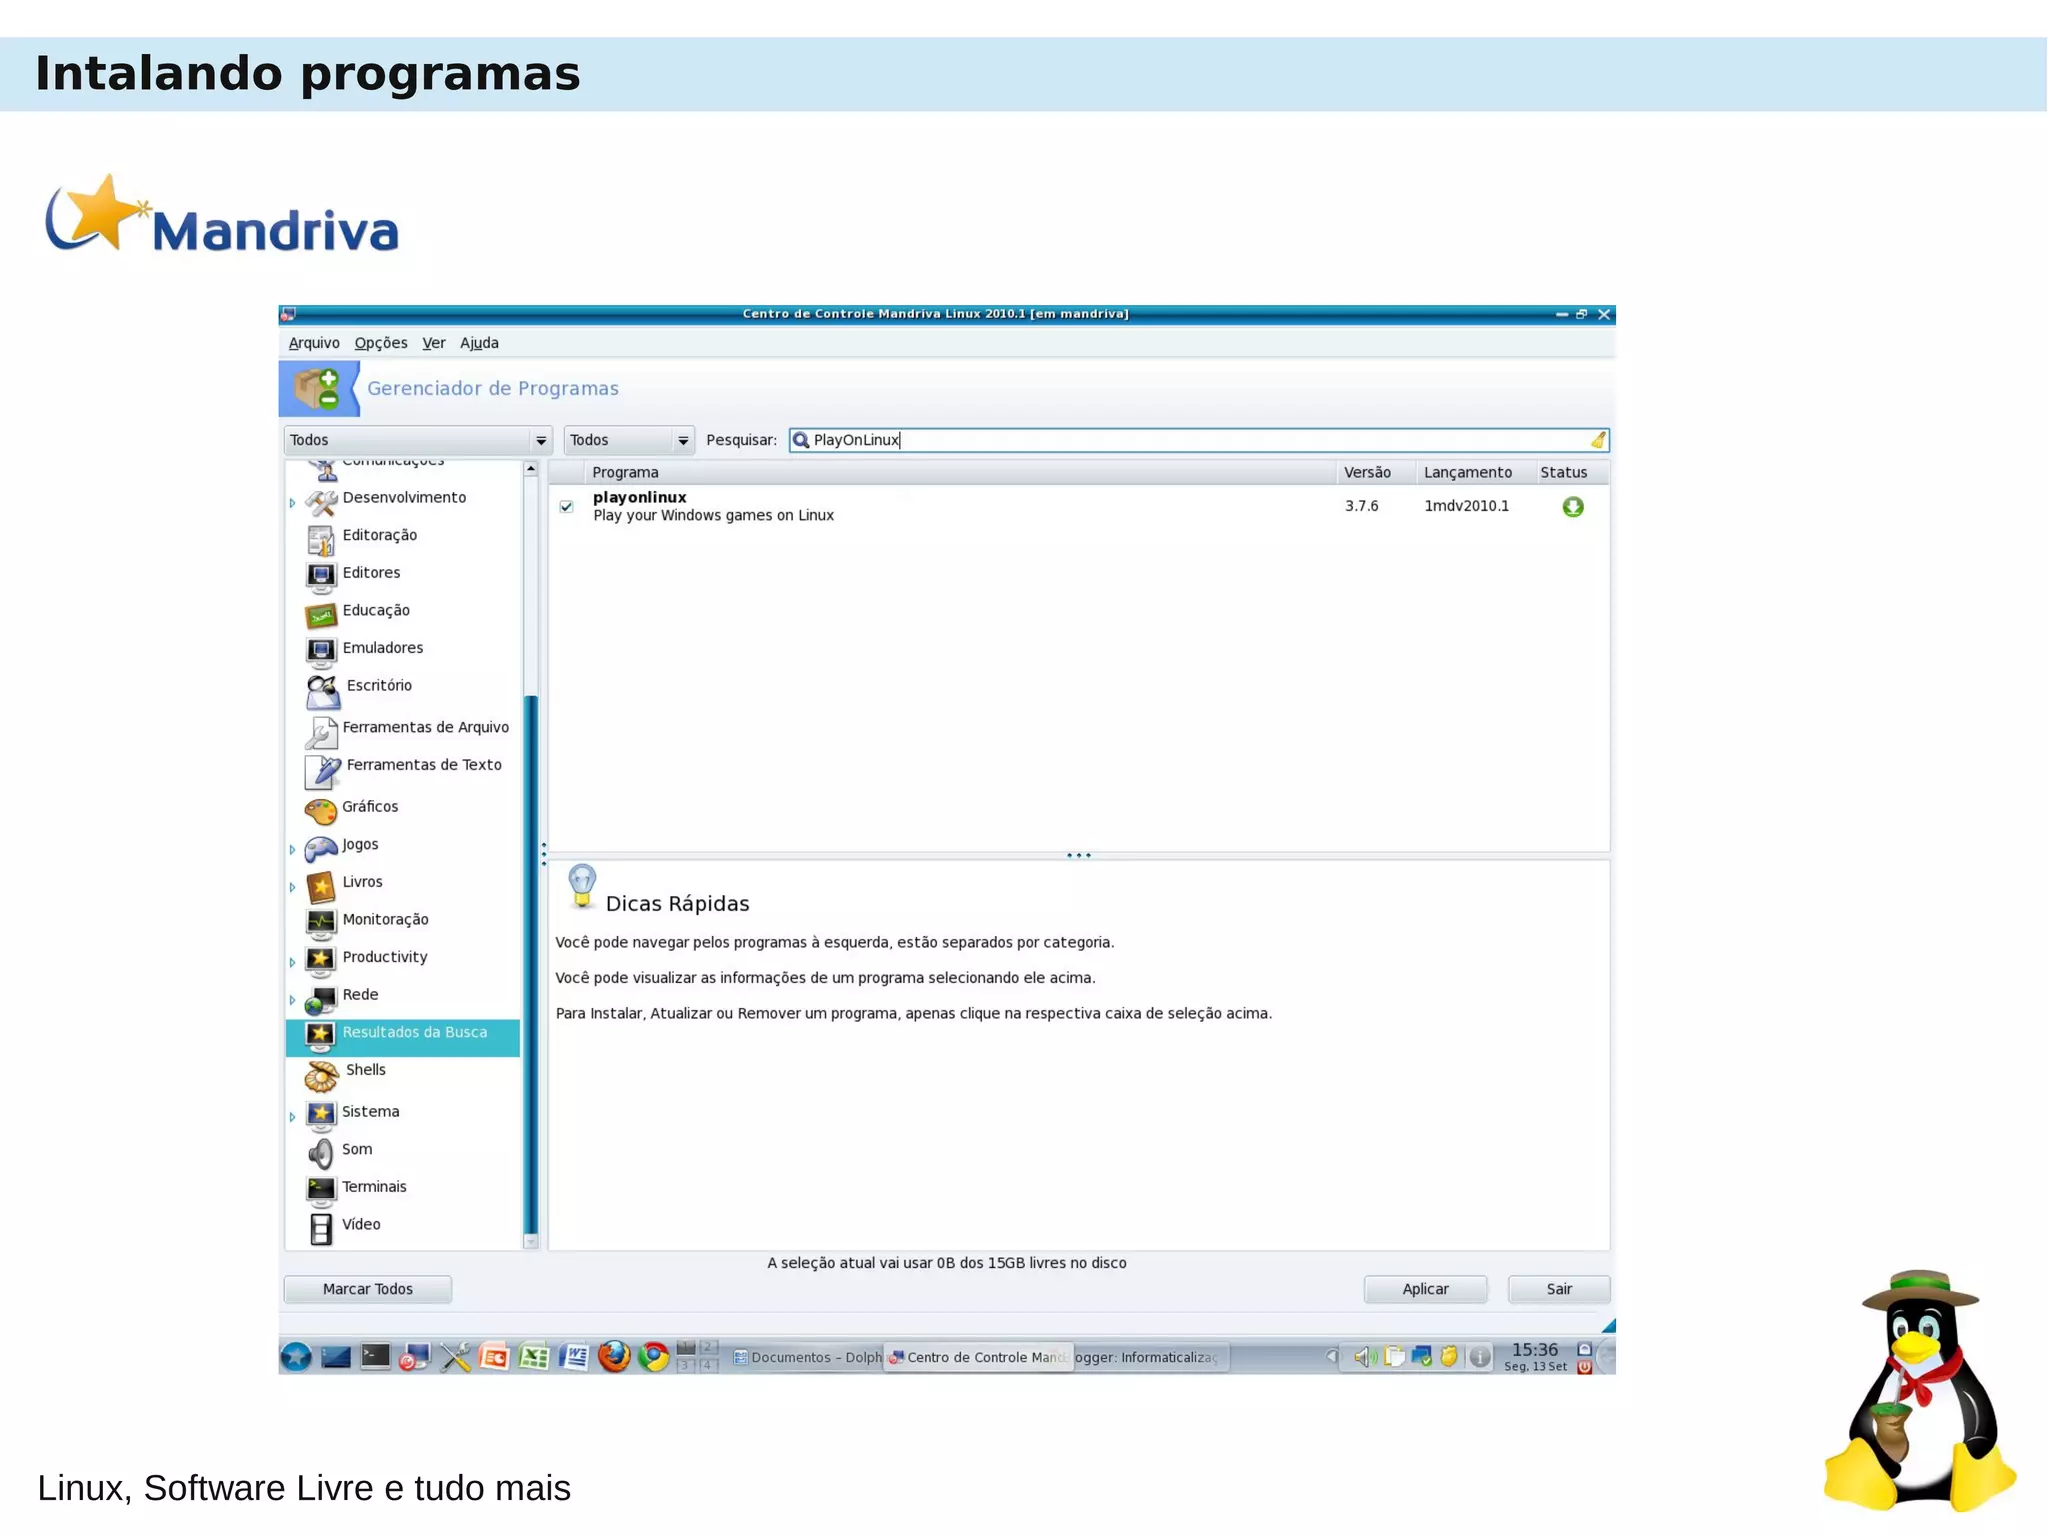Screen dimensions: 2048x1535
Task: Click the magnifier icon in search field
Action: [801, 440]
